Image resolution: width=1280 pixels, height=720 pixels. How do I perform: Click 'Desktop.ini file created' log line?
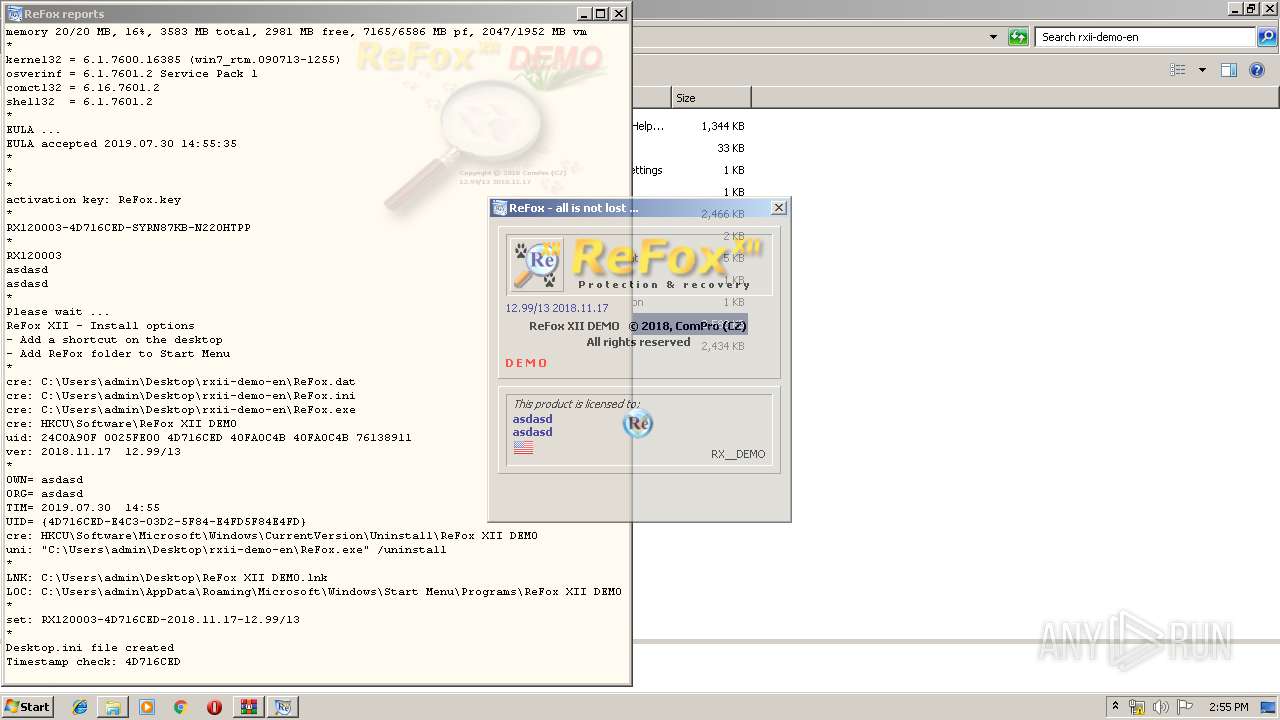pos(90,647)
